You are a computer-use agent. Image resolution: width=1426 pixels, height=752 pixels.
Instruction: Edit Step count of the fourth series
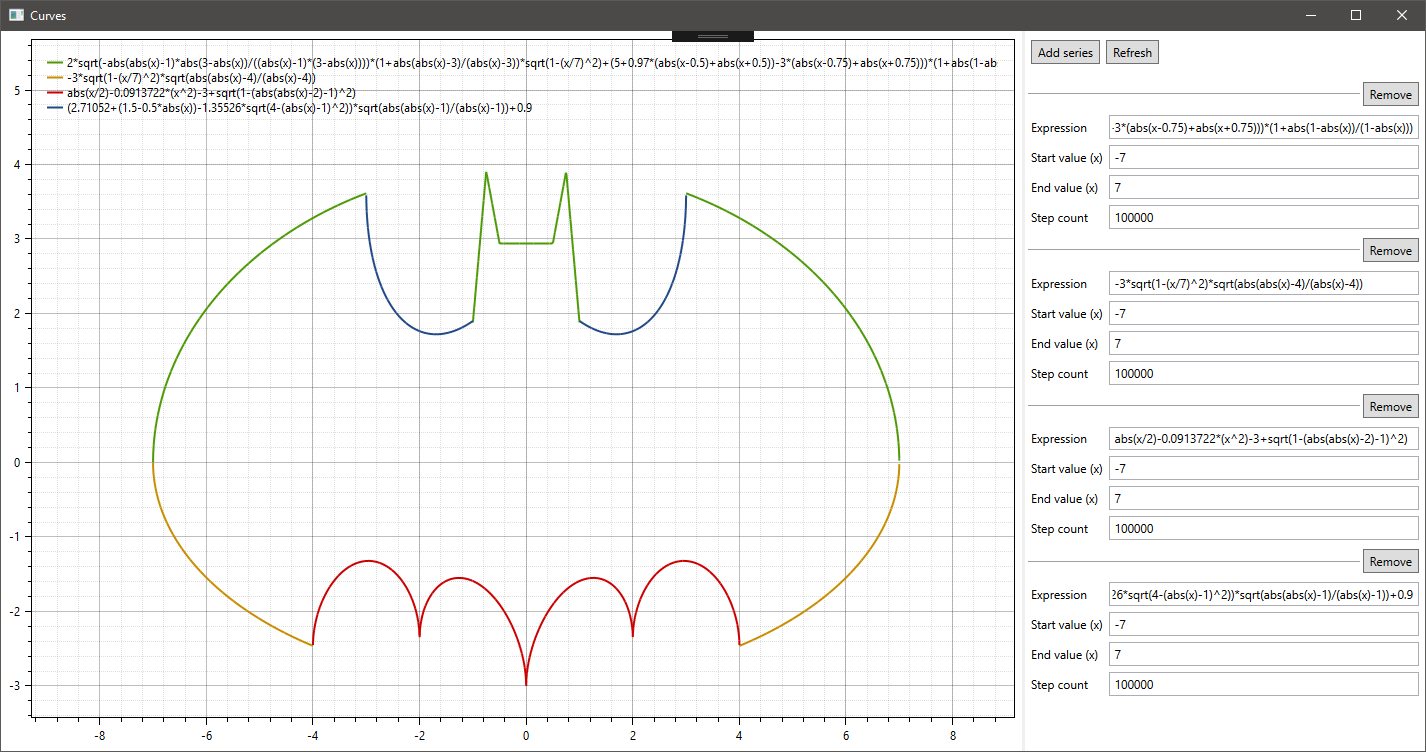pos(1264,685)
